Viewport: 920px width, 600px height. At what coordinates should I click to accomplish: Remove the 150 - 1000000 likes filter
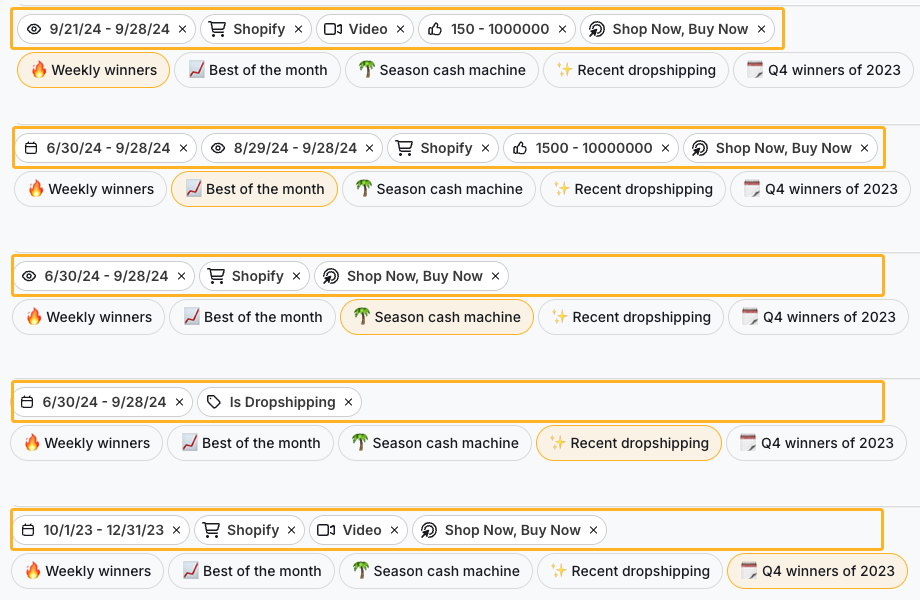tap(562, 29)
